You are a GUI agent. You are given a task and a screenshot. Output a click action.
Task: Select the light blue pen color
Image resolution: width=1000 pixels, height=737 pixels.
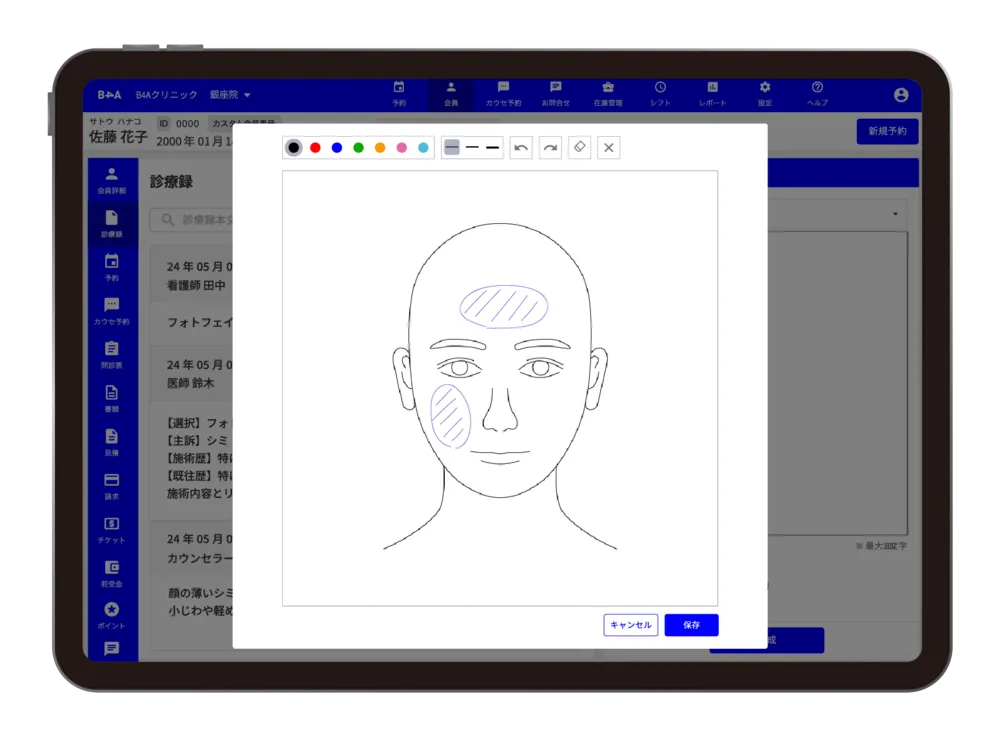coord(423,148)
